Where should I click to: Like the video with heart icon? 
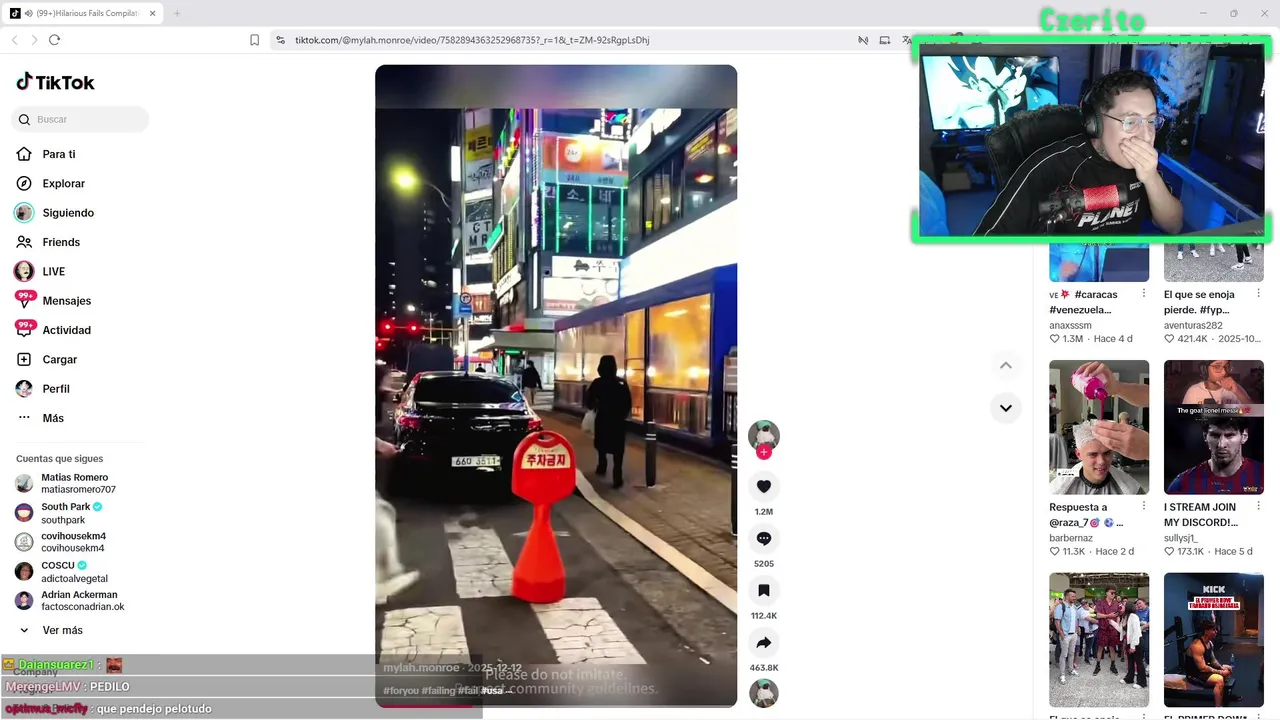[764, 486]
